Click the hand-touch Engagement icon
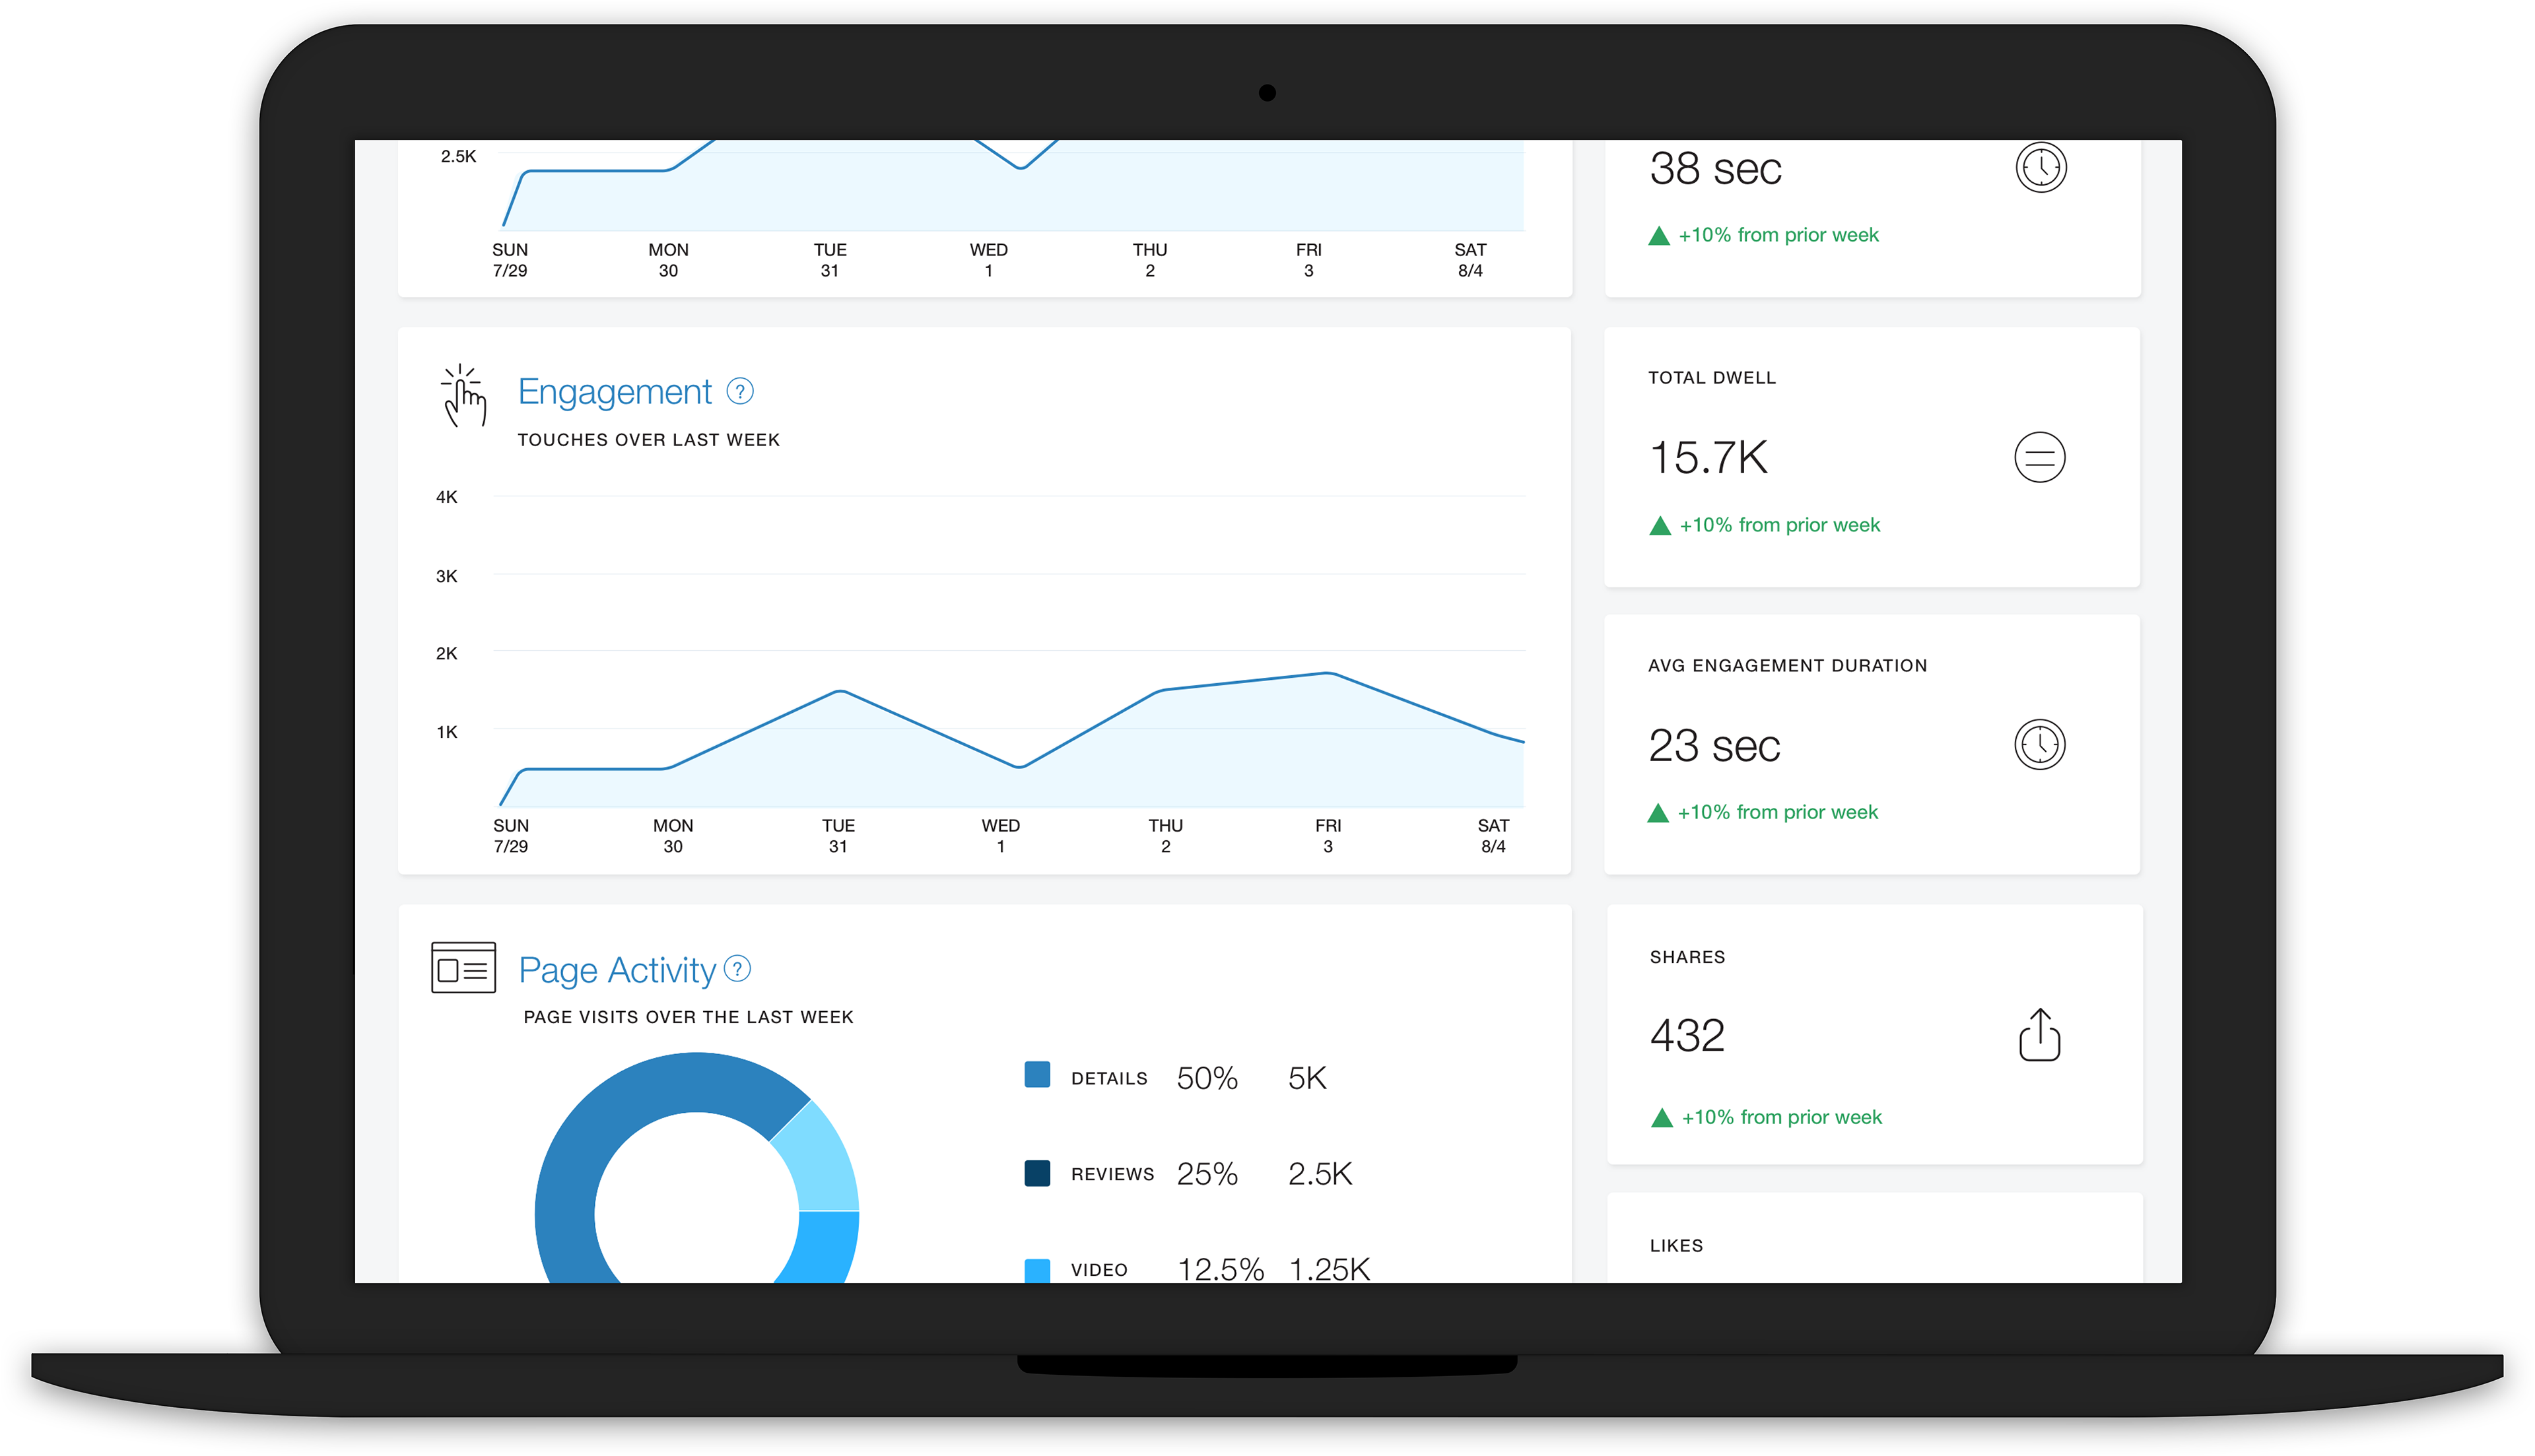2535x1456 pixels. [x=464, y=396]
